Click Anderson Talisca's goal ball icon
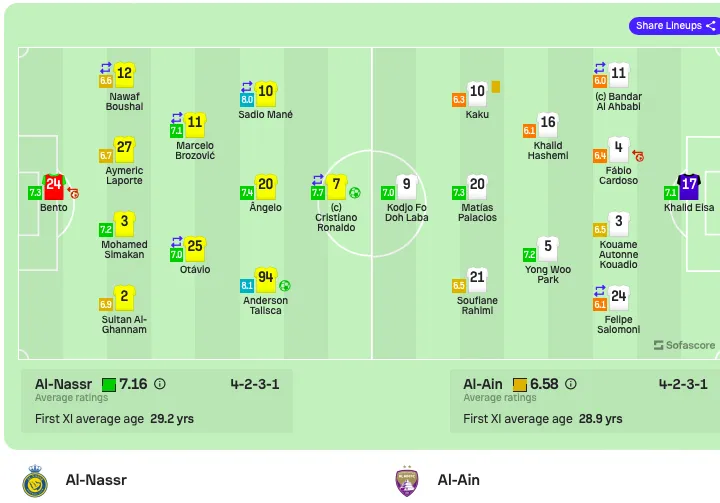 click(285, 286)
